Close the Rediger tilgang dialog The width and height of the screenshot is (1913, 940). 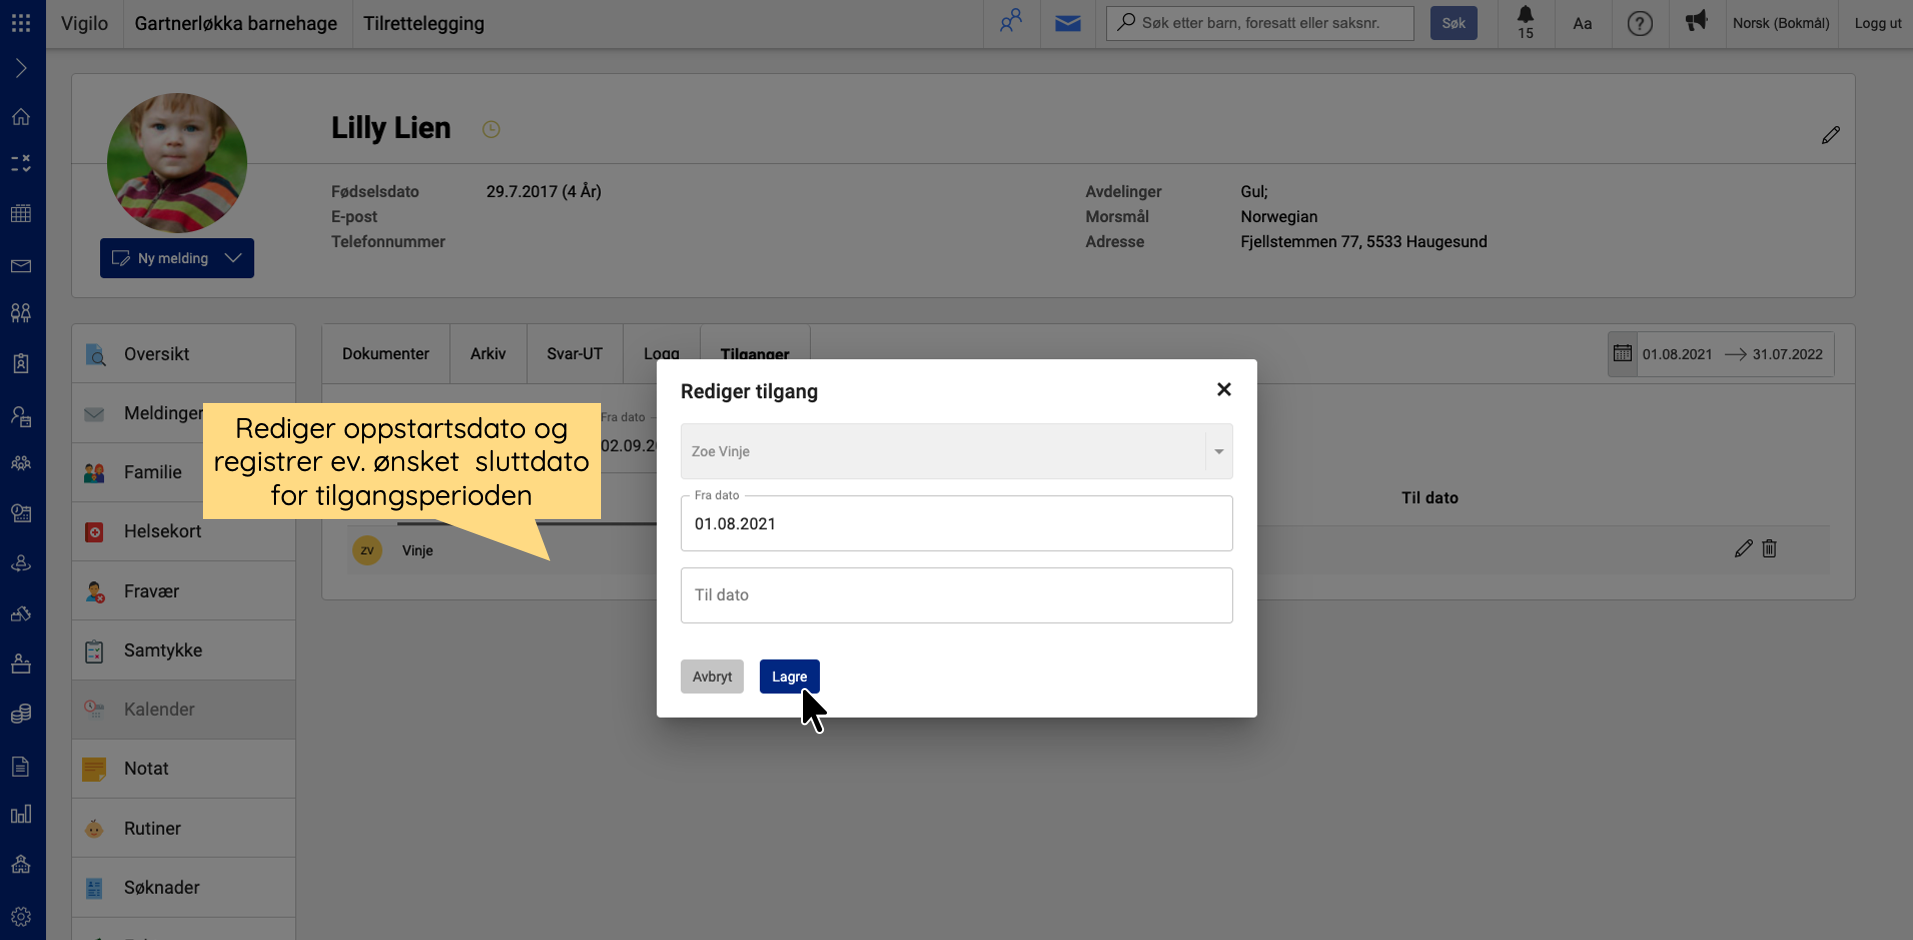click(x=1223, y=390)
